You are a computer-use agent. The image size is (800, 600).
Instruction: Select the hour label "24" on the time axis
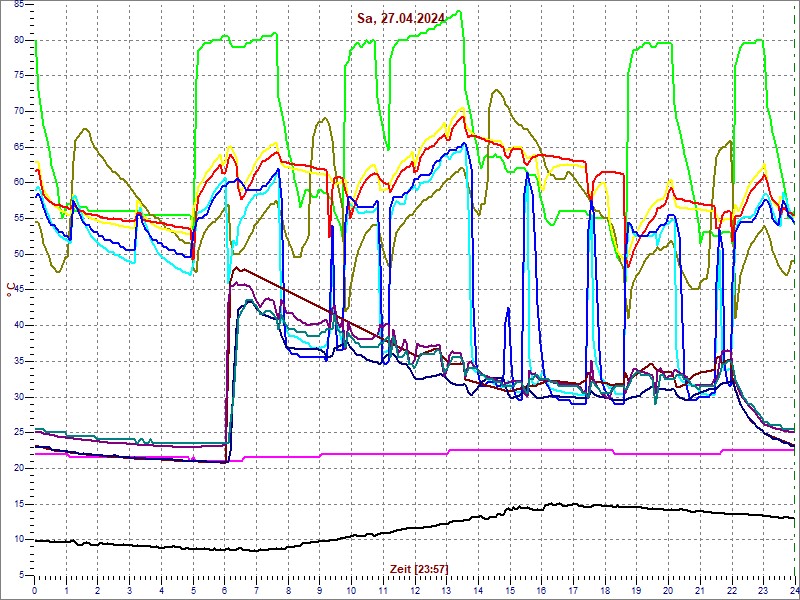[x=794, y=590]
